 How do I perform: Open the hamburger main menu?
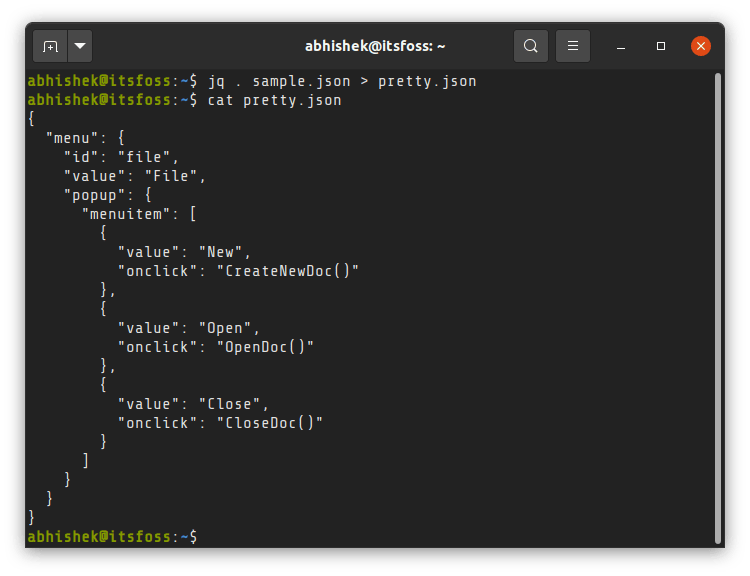pos(573,46)
